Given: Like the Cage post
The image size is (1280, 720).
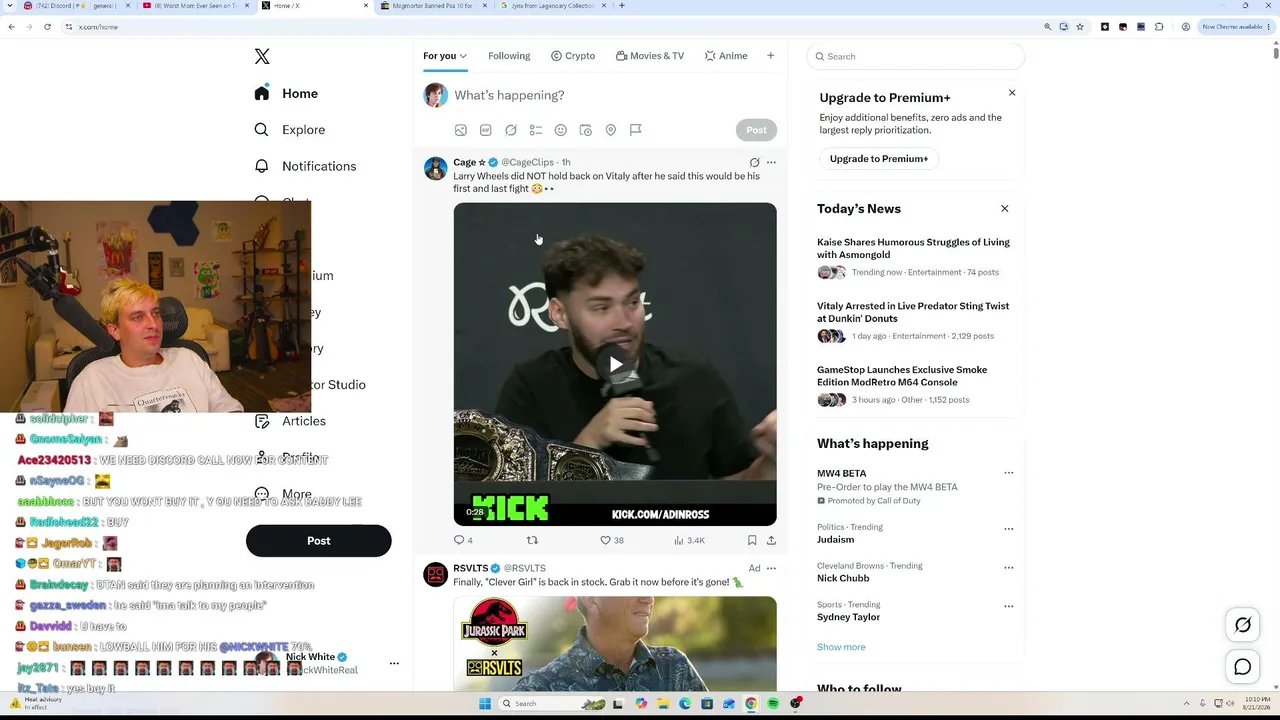Looking at the screenshot, I should click(x=611, y=540).
